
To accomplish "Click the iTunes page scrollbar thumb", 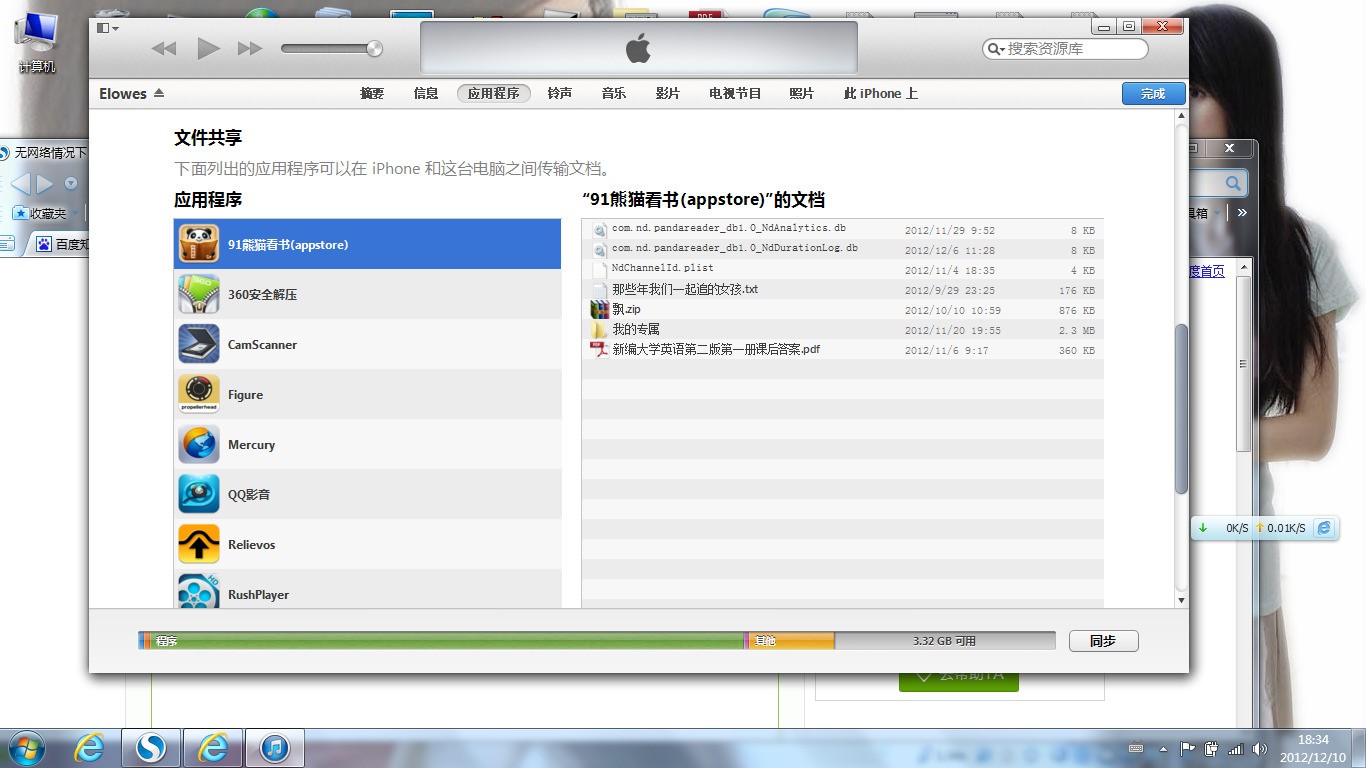I will click(x=1181, y=408).
